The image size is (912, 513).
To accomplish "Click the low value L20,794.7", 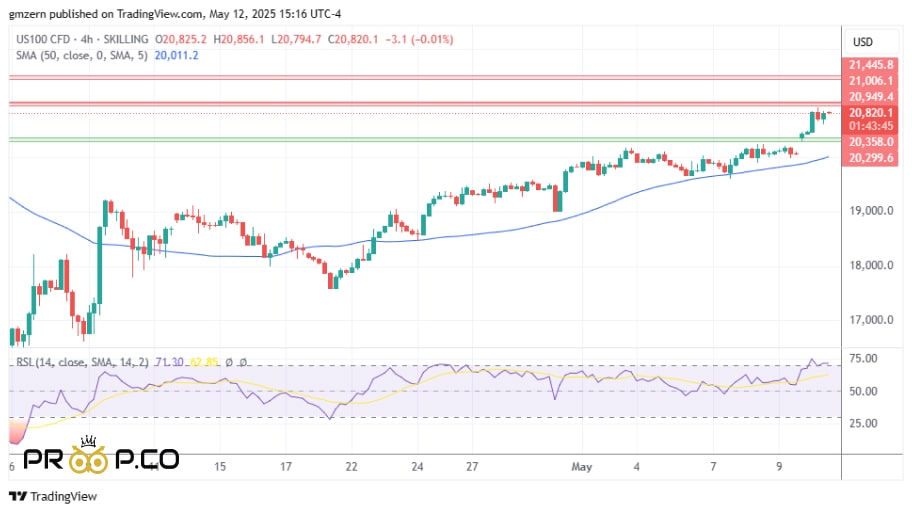I will (295, 39).
